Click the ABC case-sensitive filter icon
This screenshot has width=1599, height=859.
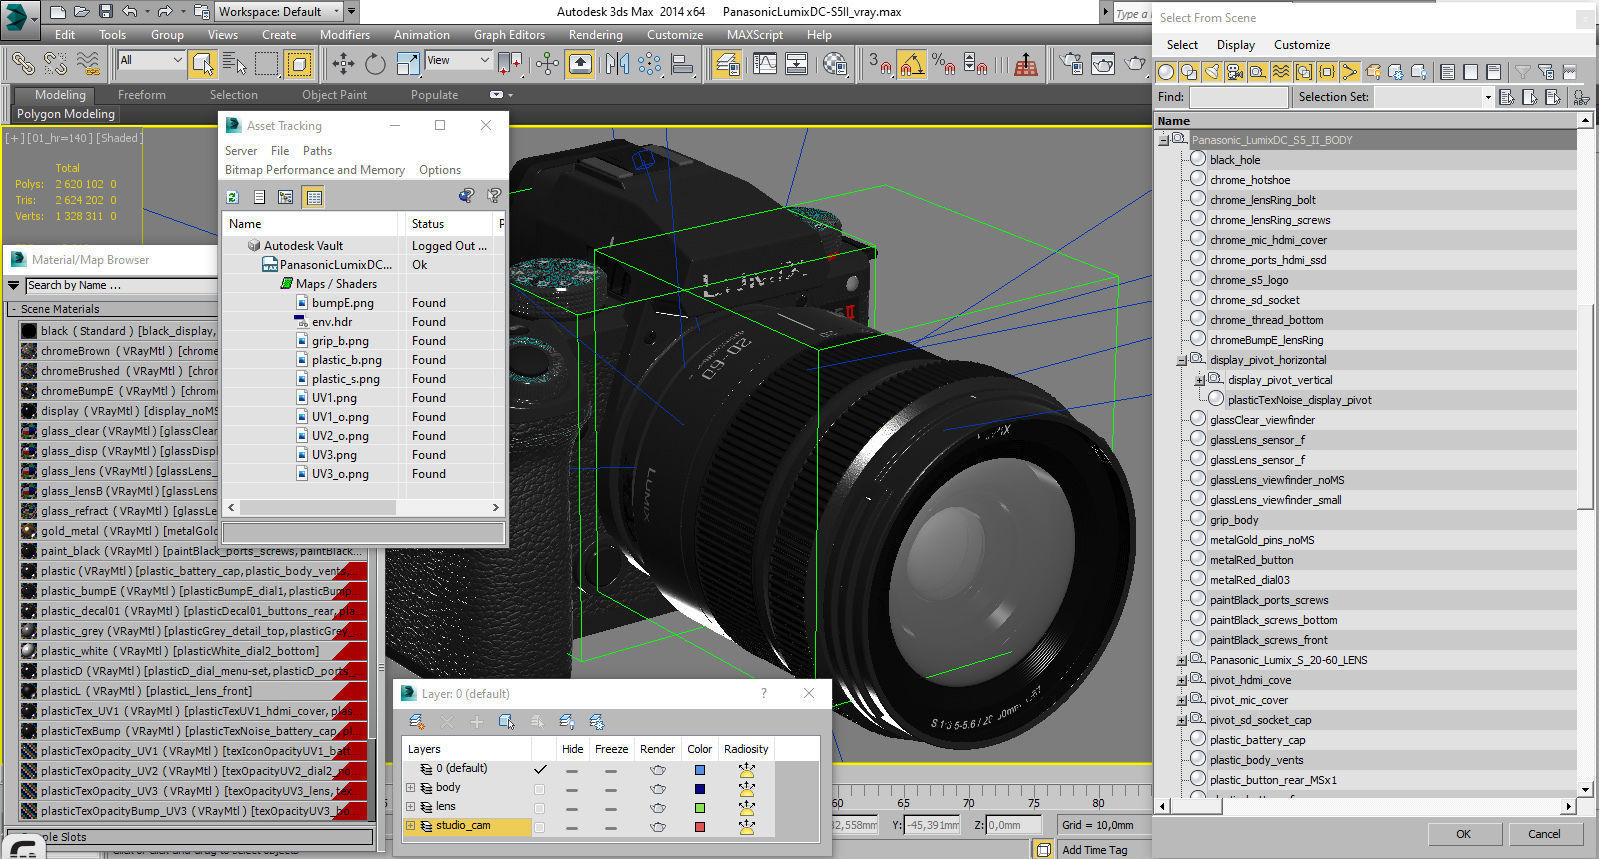coord(1582,97)
